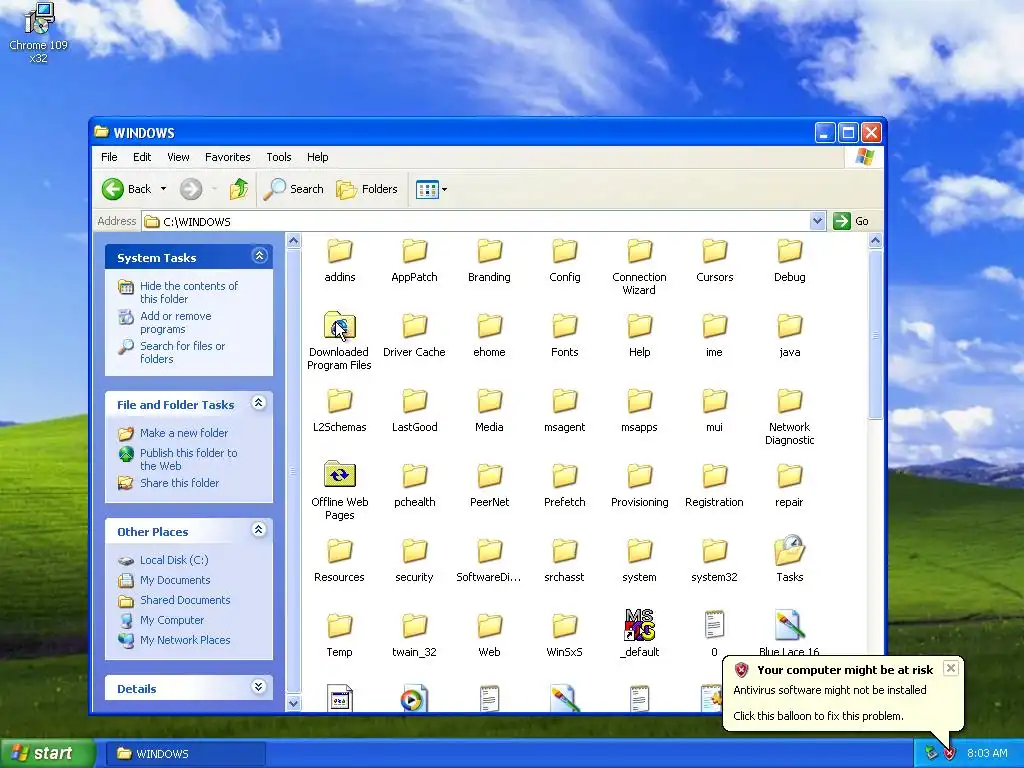Select the Network Diagnostic folder
Screen dimensions: 1024x768
[x=790, y=417]
